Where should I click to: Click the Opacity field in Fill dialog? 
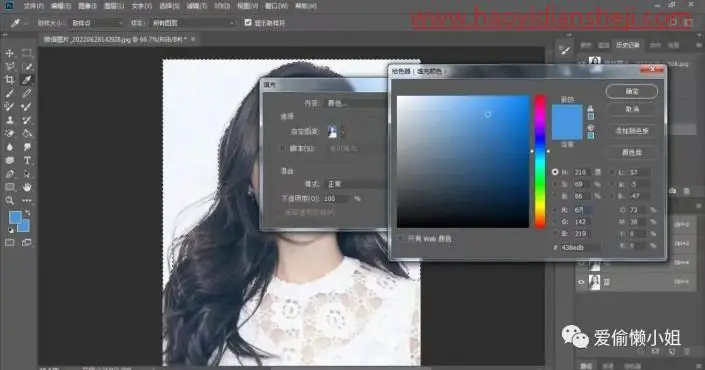336,198
